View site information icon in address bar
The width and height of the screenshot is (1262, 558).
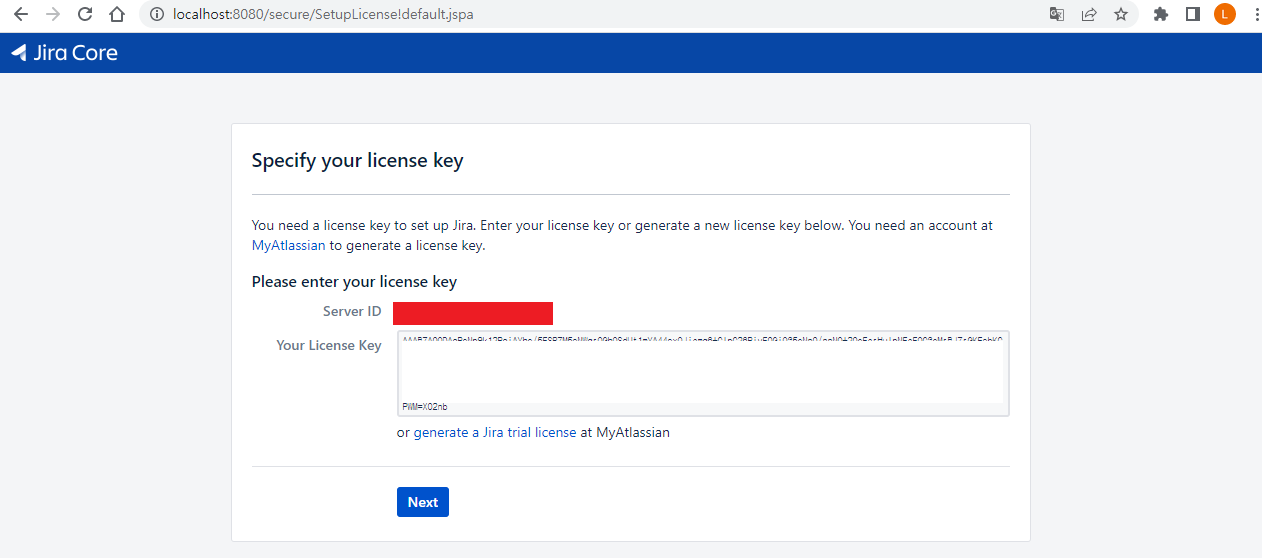tap(156, 14)
